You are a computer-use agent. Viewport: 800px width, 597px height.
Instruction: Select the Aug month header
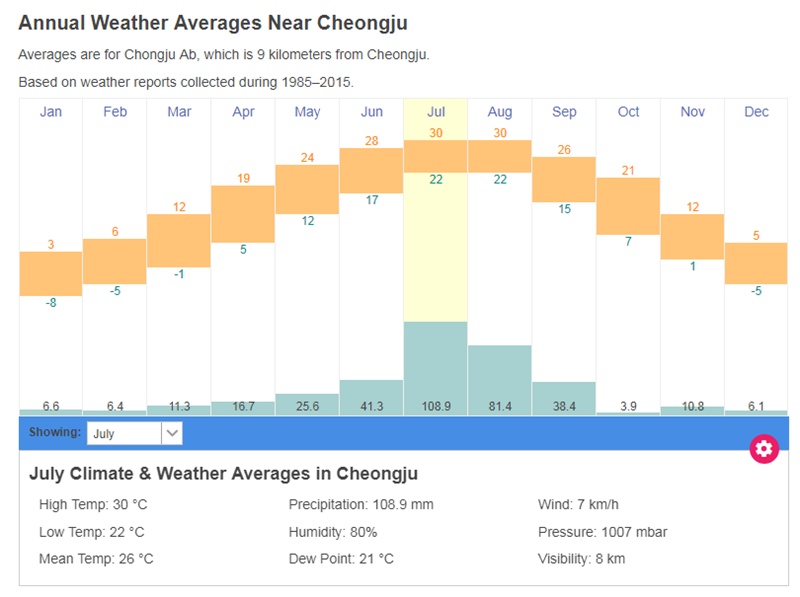[500, 112]
